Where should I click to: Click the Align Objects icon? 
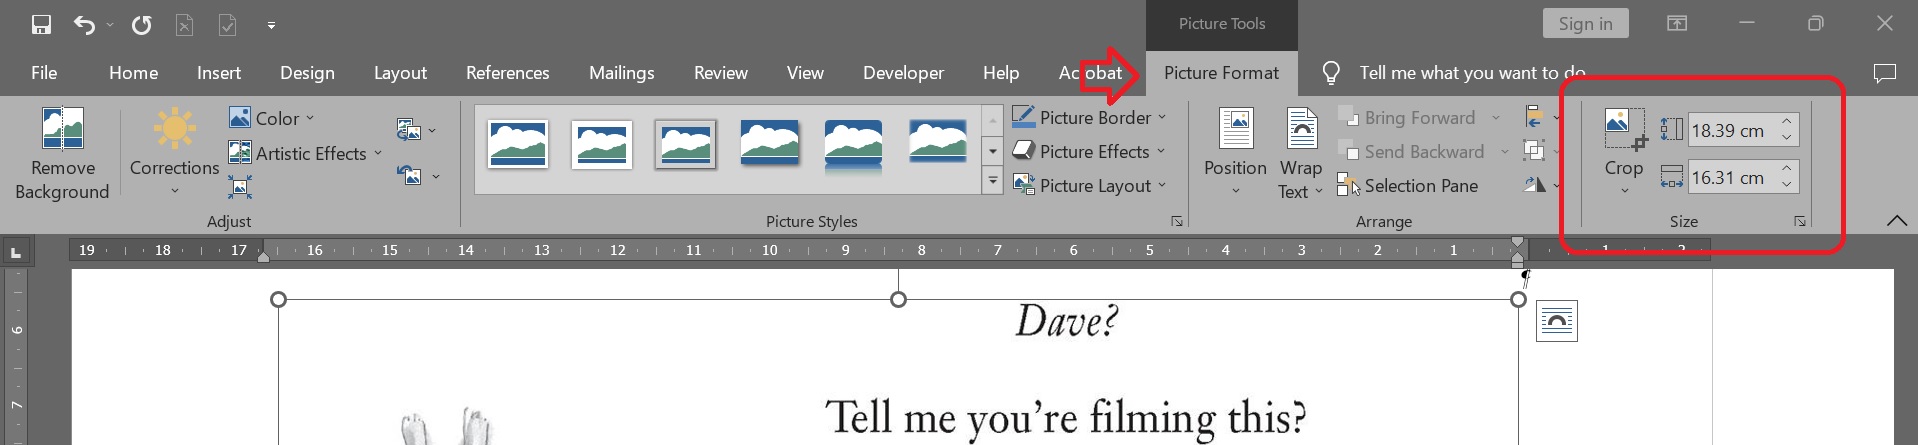tap(1534, 117)
